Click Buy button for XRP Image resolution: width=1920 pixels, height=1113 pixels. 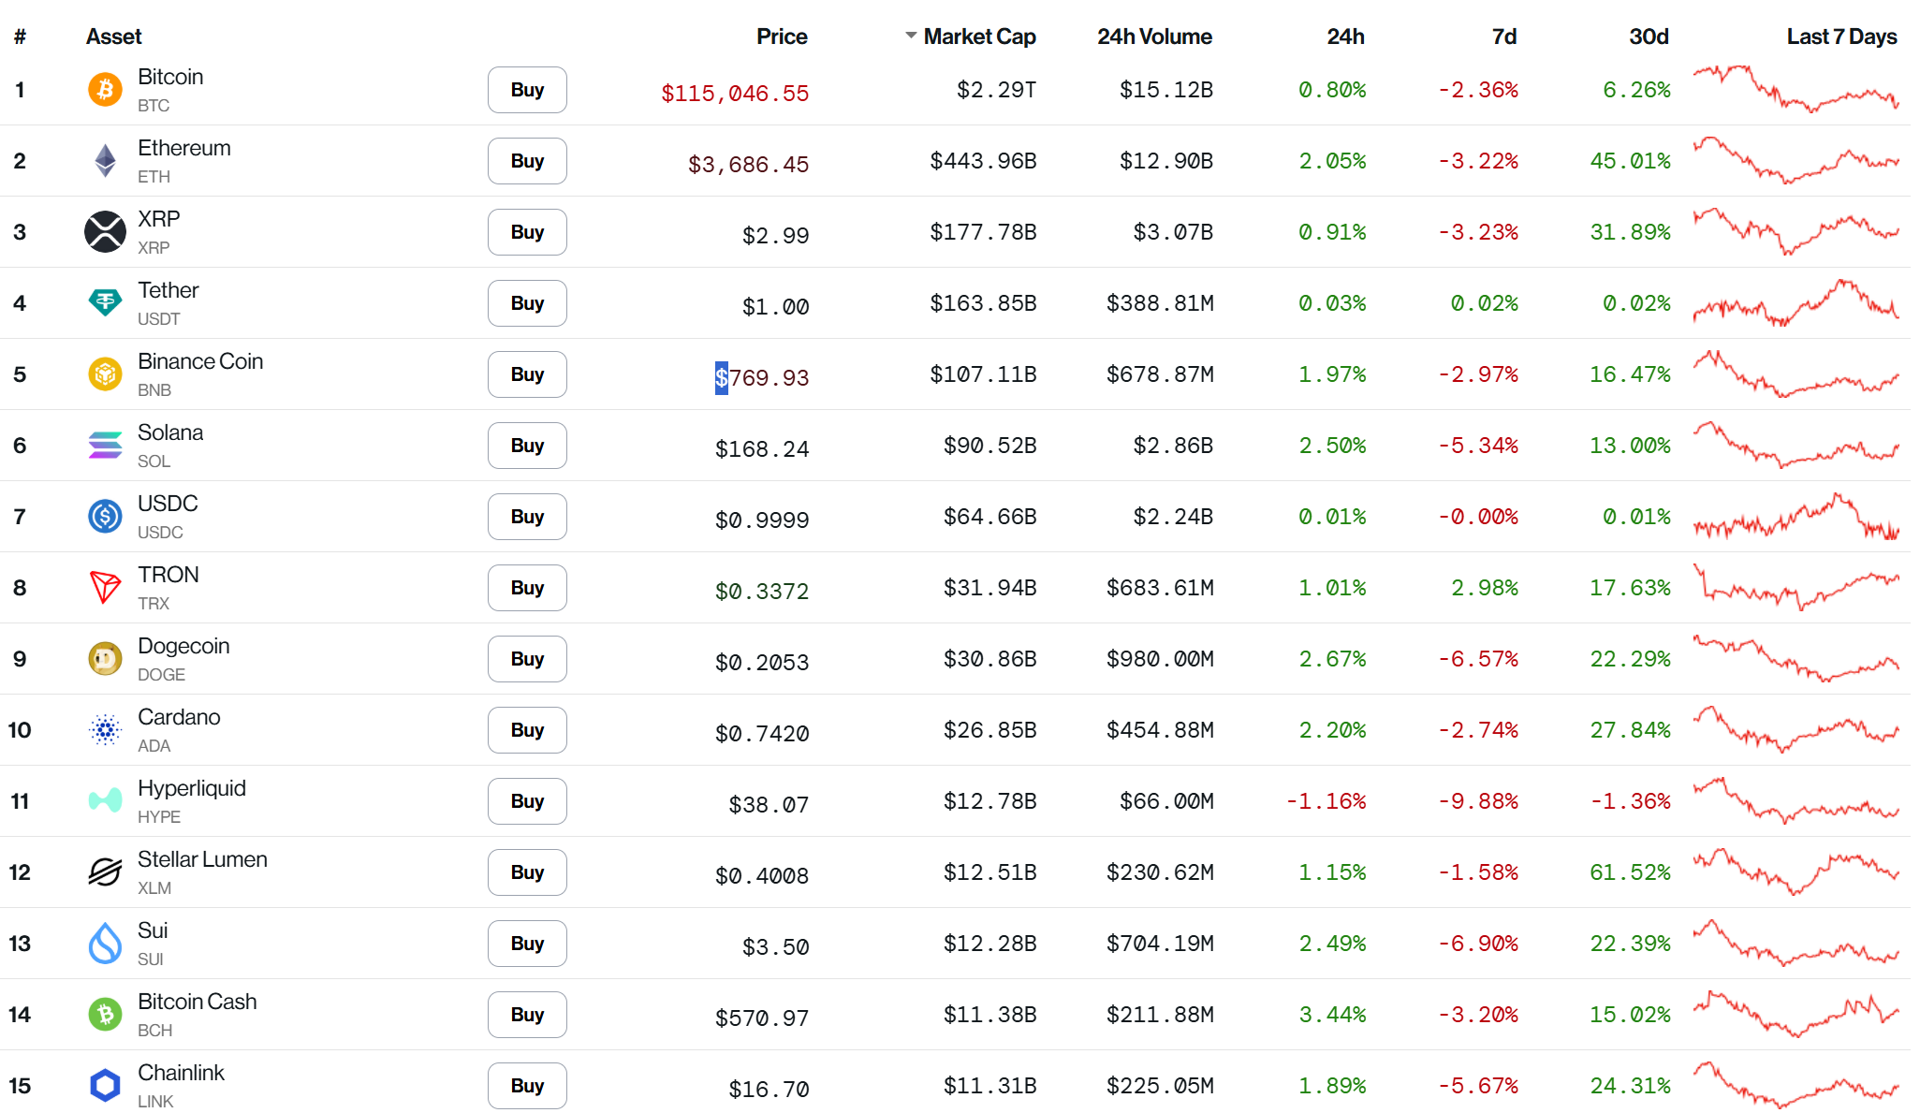tap(527, 232)
